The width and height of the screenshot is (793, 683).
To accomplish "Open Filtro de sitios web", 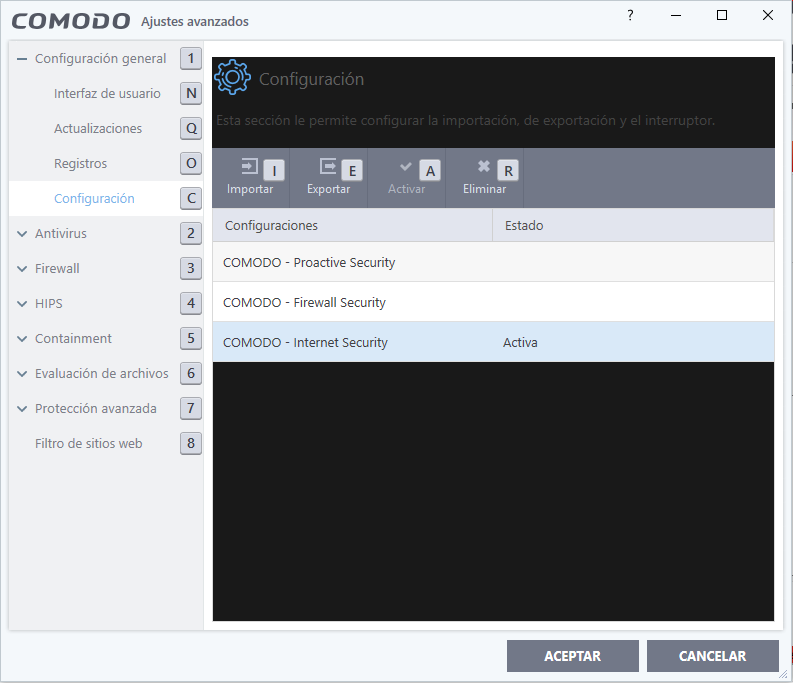I will click(x=89, y=443).
